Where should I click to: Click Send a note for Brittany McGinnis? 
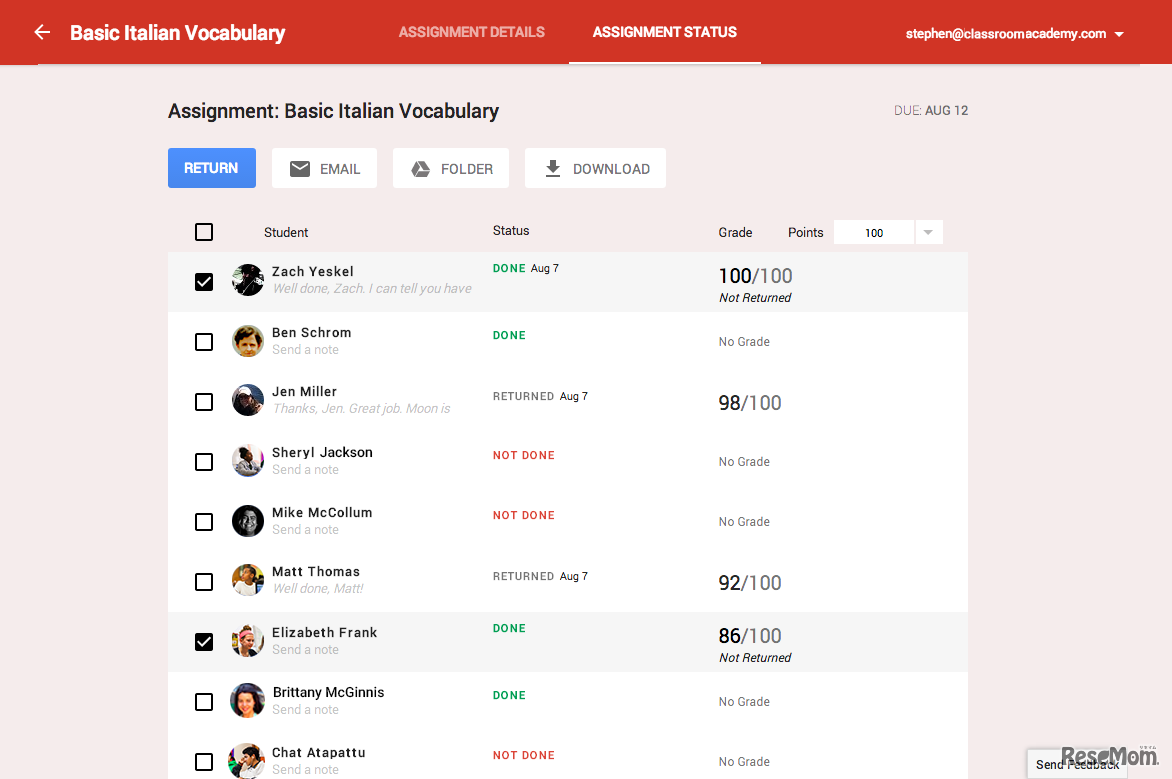[305, 709]
